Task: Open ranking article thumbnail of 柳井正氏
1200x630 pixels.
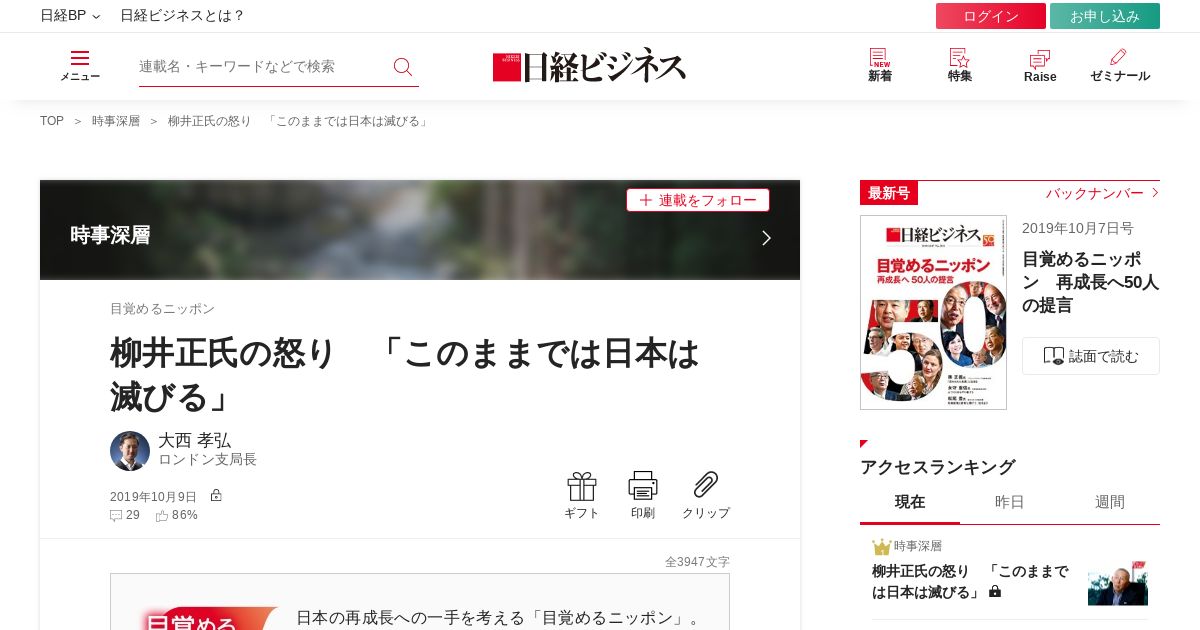Action: coord(1118,583)
